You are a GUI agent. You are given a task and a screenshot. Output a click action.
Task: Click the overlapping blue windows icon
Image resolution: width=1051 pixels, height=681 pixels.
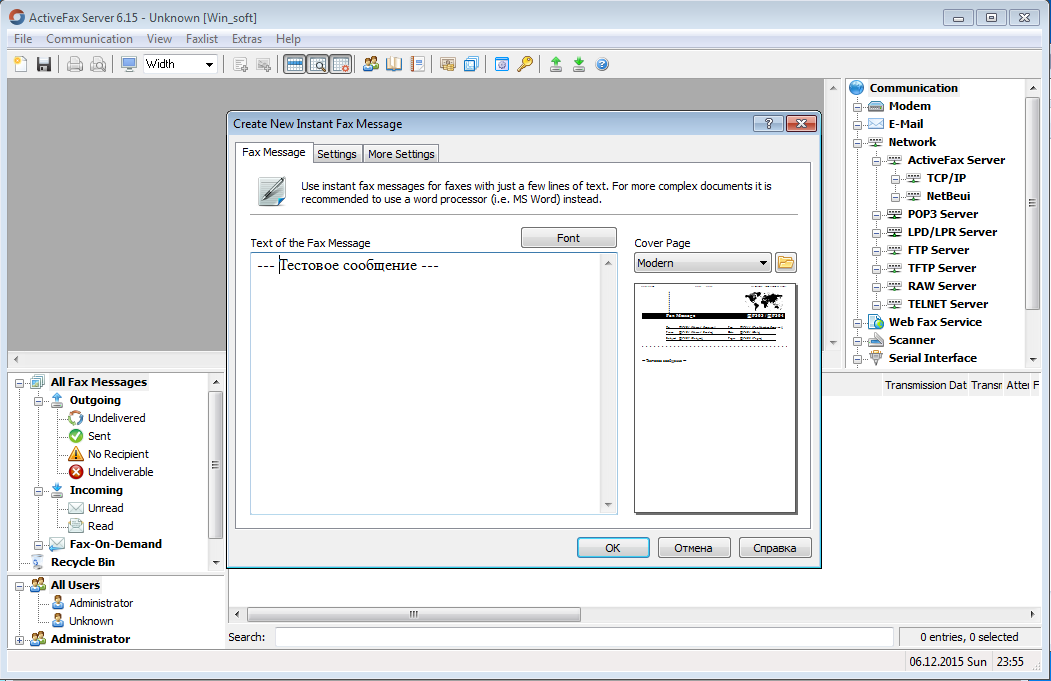pyautogui.click(x=471, y=64)
